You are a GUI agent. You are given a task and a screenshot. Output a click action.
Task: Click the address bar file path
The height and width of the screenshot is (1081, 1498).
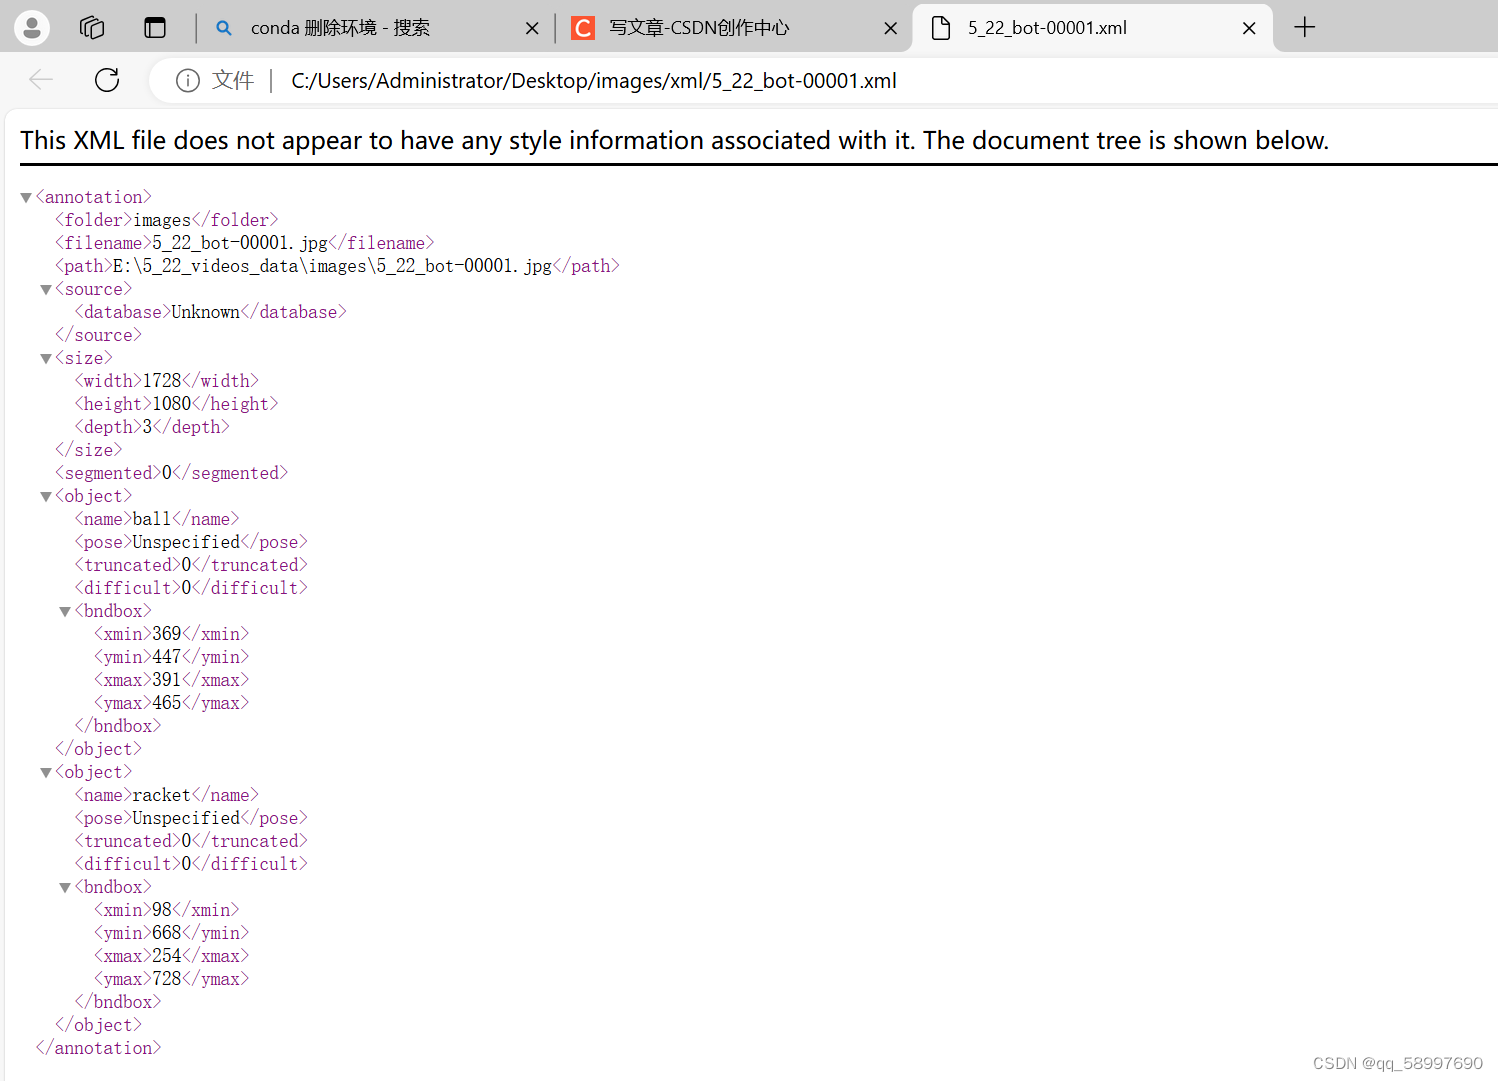tap(594, 81)
